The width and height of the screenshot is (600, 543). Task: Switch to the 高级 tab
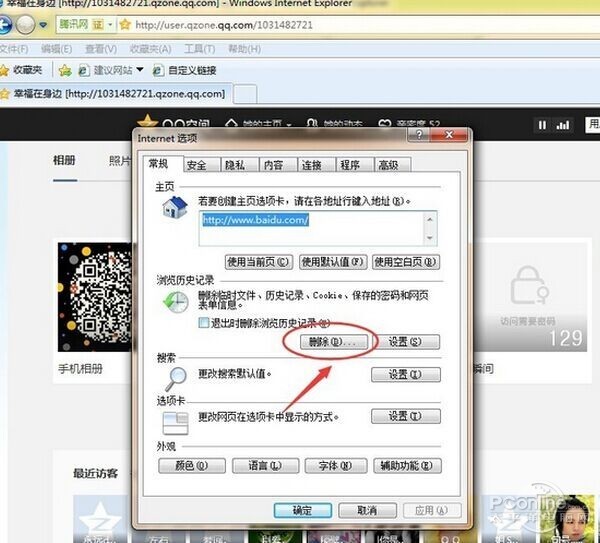[x=388, y=165]
